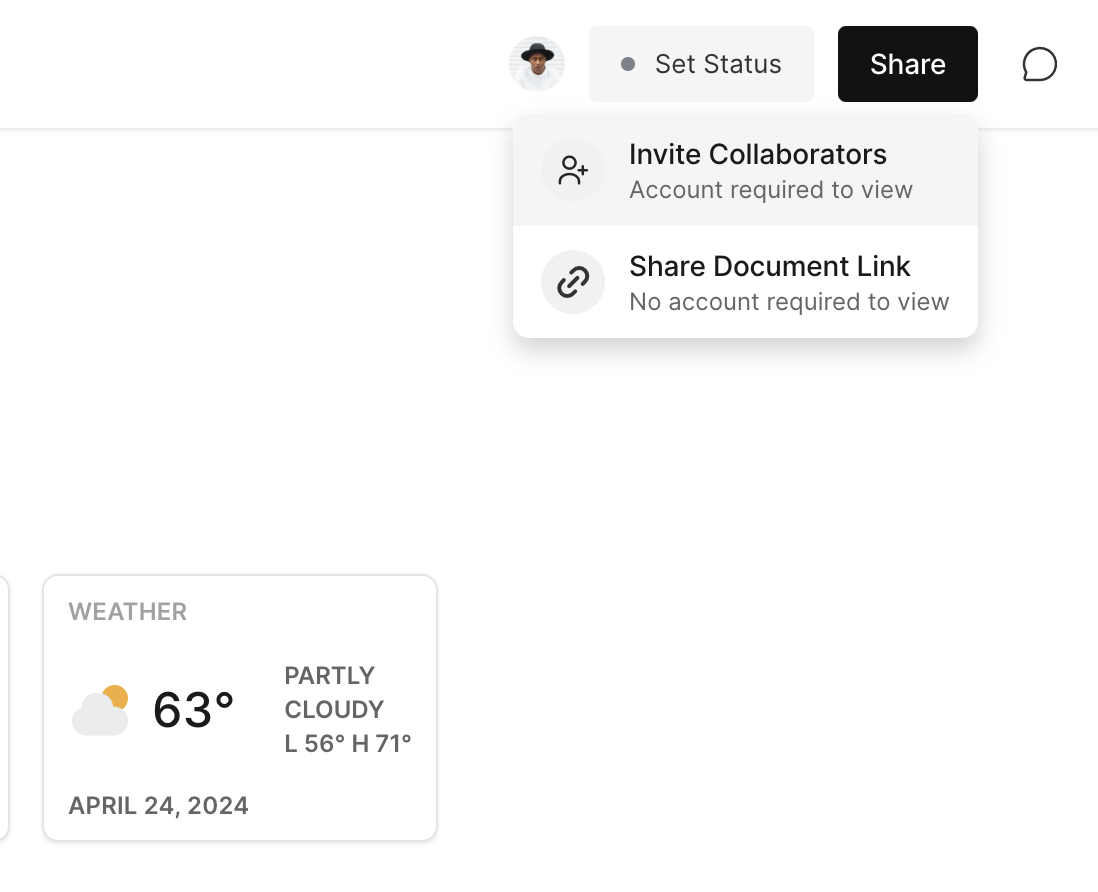
Task: Choose Share Document Link option
Action: 769,267
